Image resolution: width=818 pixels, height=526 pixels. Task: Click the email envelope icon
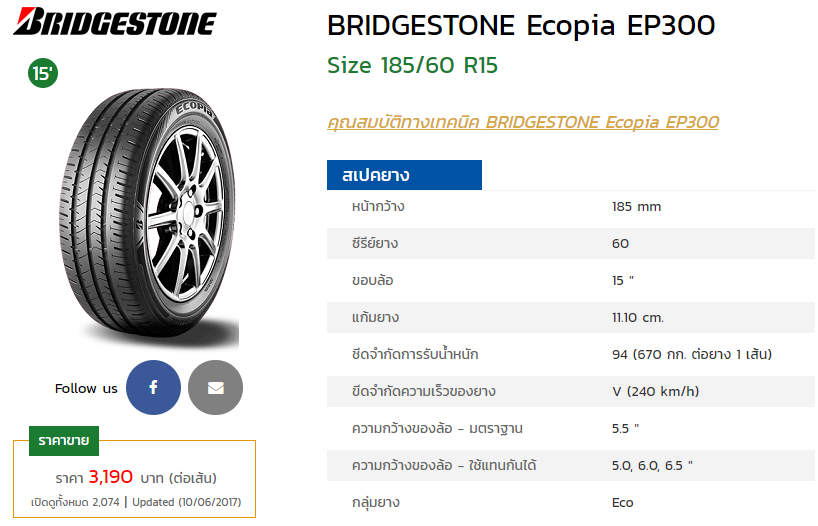[215, 388]
